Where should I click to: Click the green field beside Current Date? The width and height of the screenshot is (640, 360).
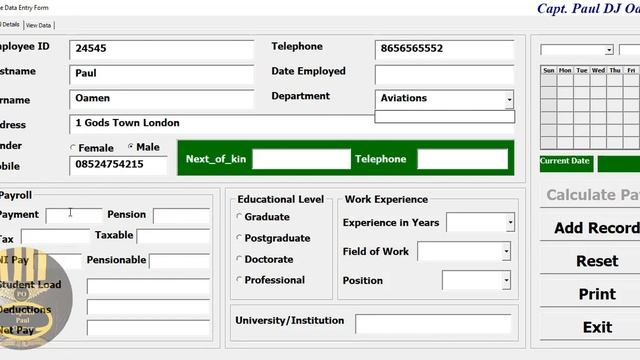point(619,164)
